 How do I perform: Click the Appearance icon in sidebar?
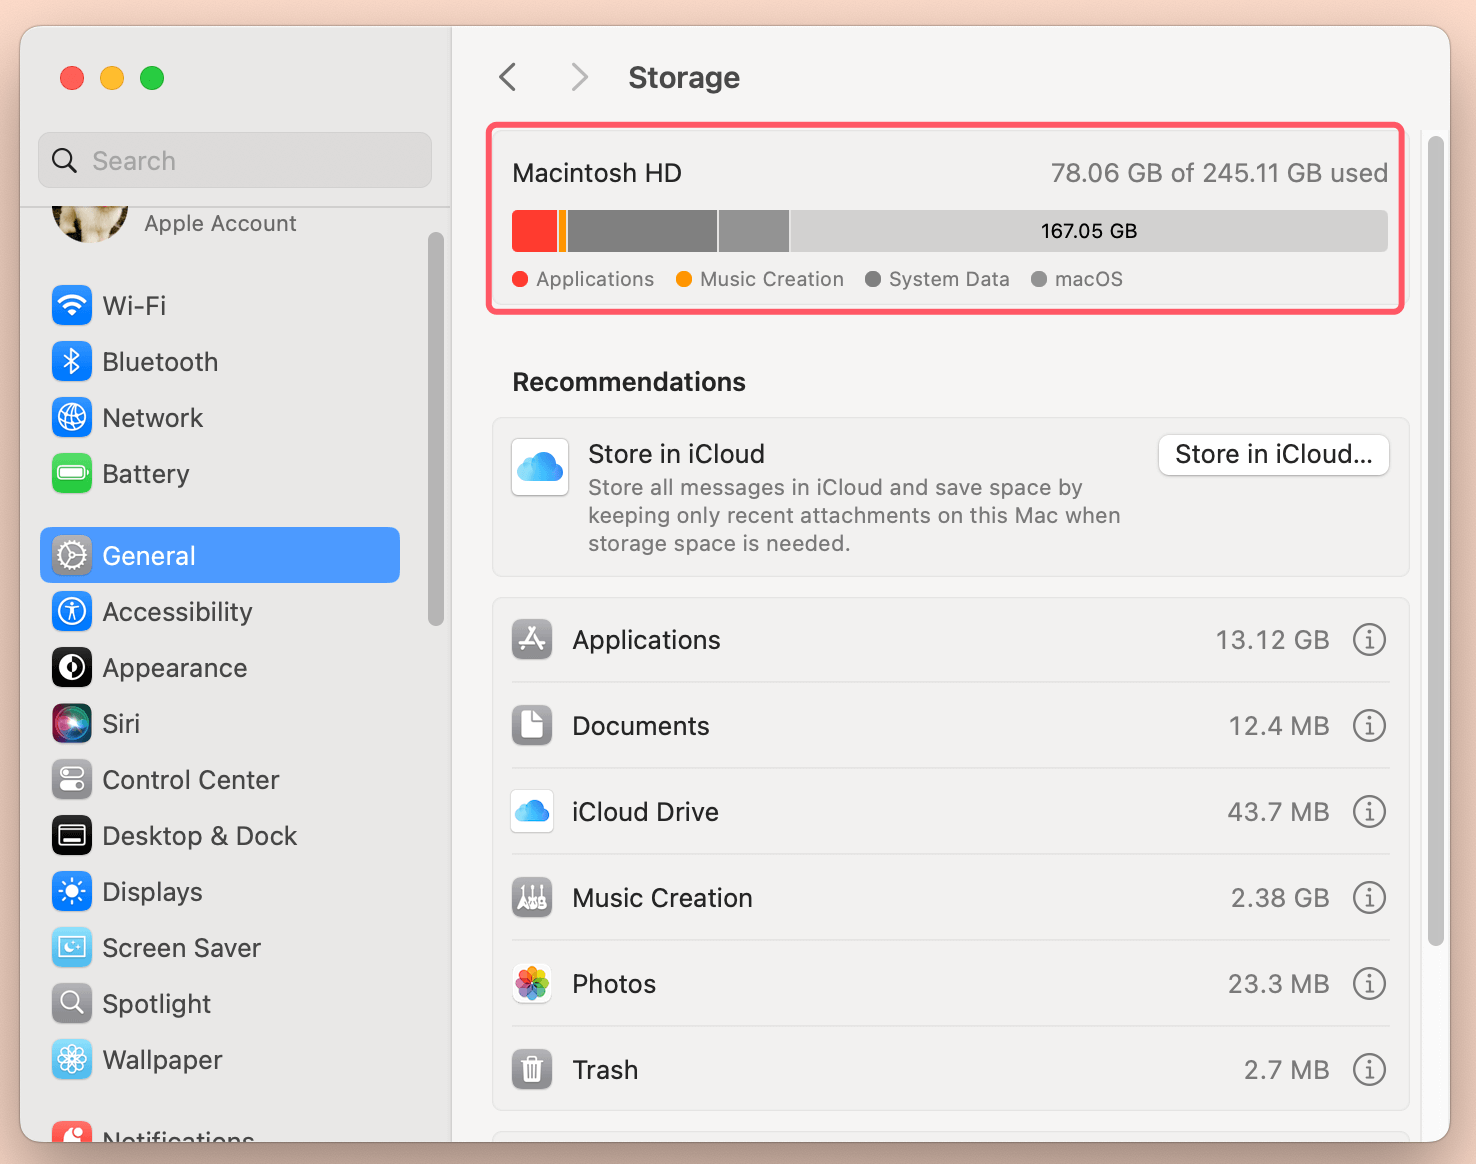point(72,668)
